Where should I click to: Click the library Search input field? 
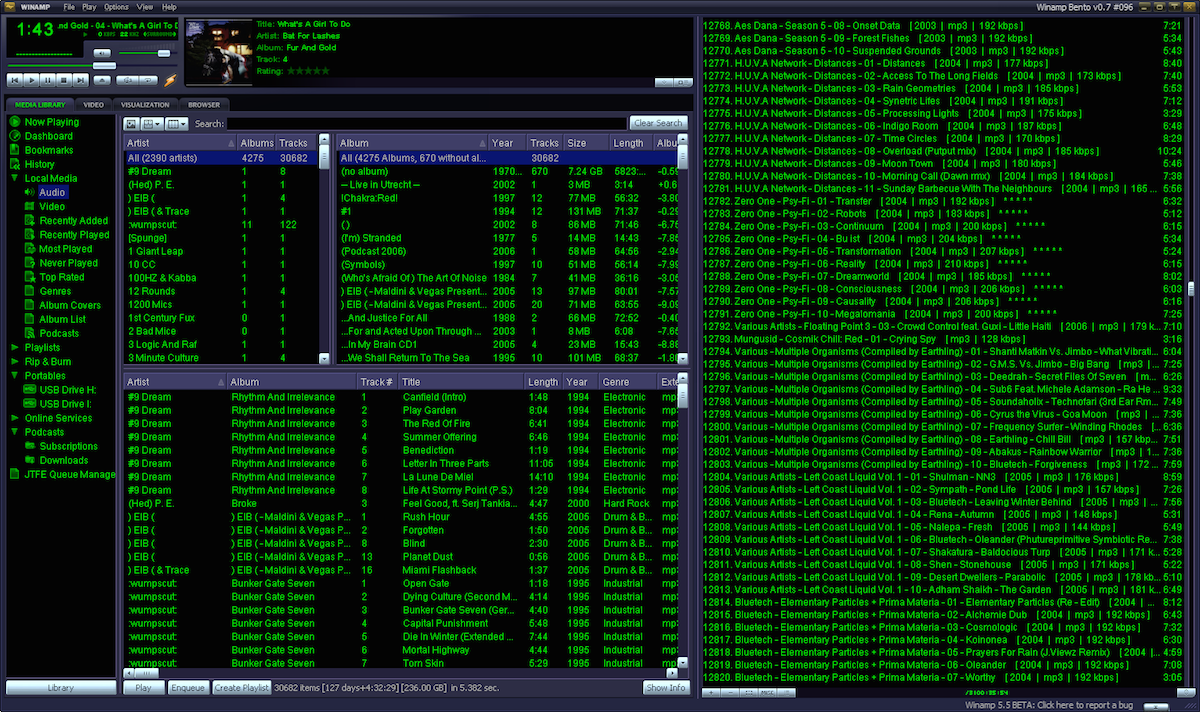(427, 124)
